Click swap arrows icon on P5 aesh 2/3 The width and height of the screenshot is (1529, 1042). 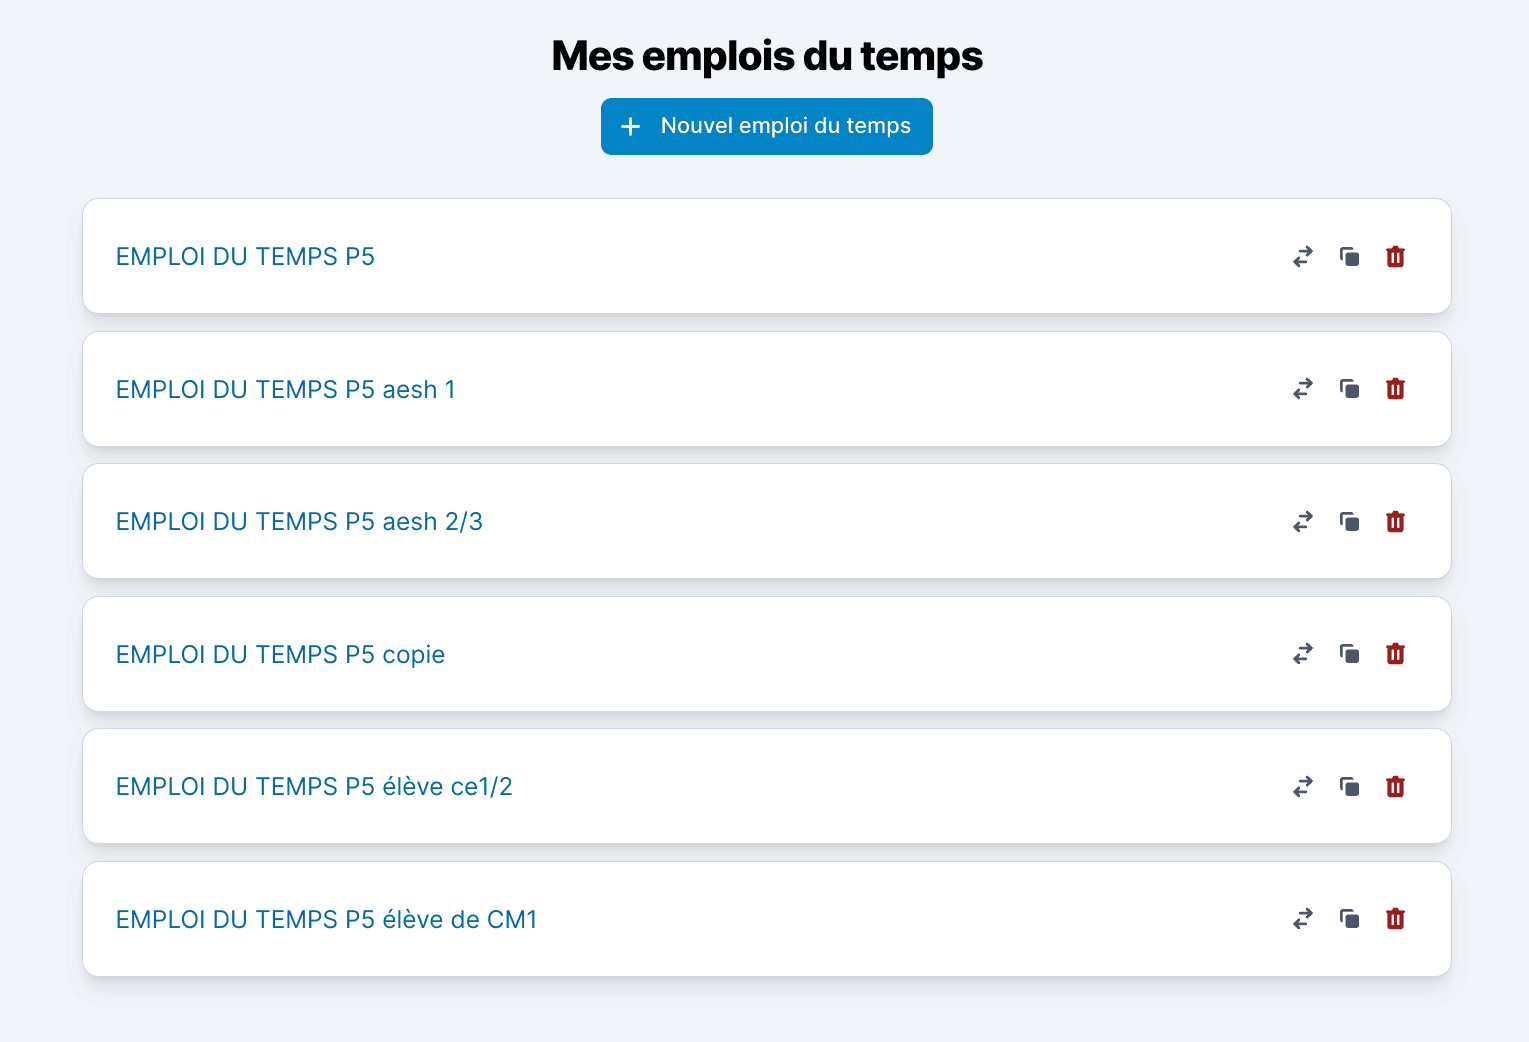click(1302, 522)
